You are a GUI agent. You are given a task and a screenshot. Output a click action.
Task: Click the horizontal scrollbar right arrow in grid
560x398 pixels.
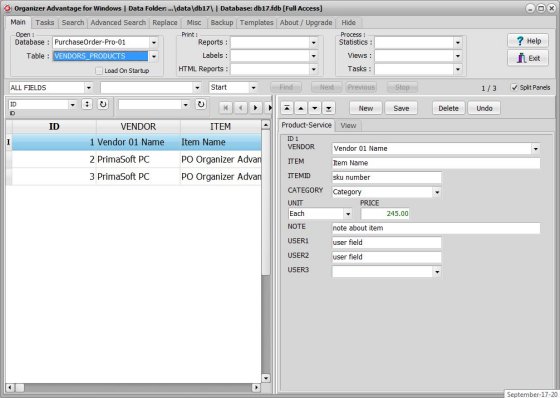tap(256, 387)
